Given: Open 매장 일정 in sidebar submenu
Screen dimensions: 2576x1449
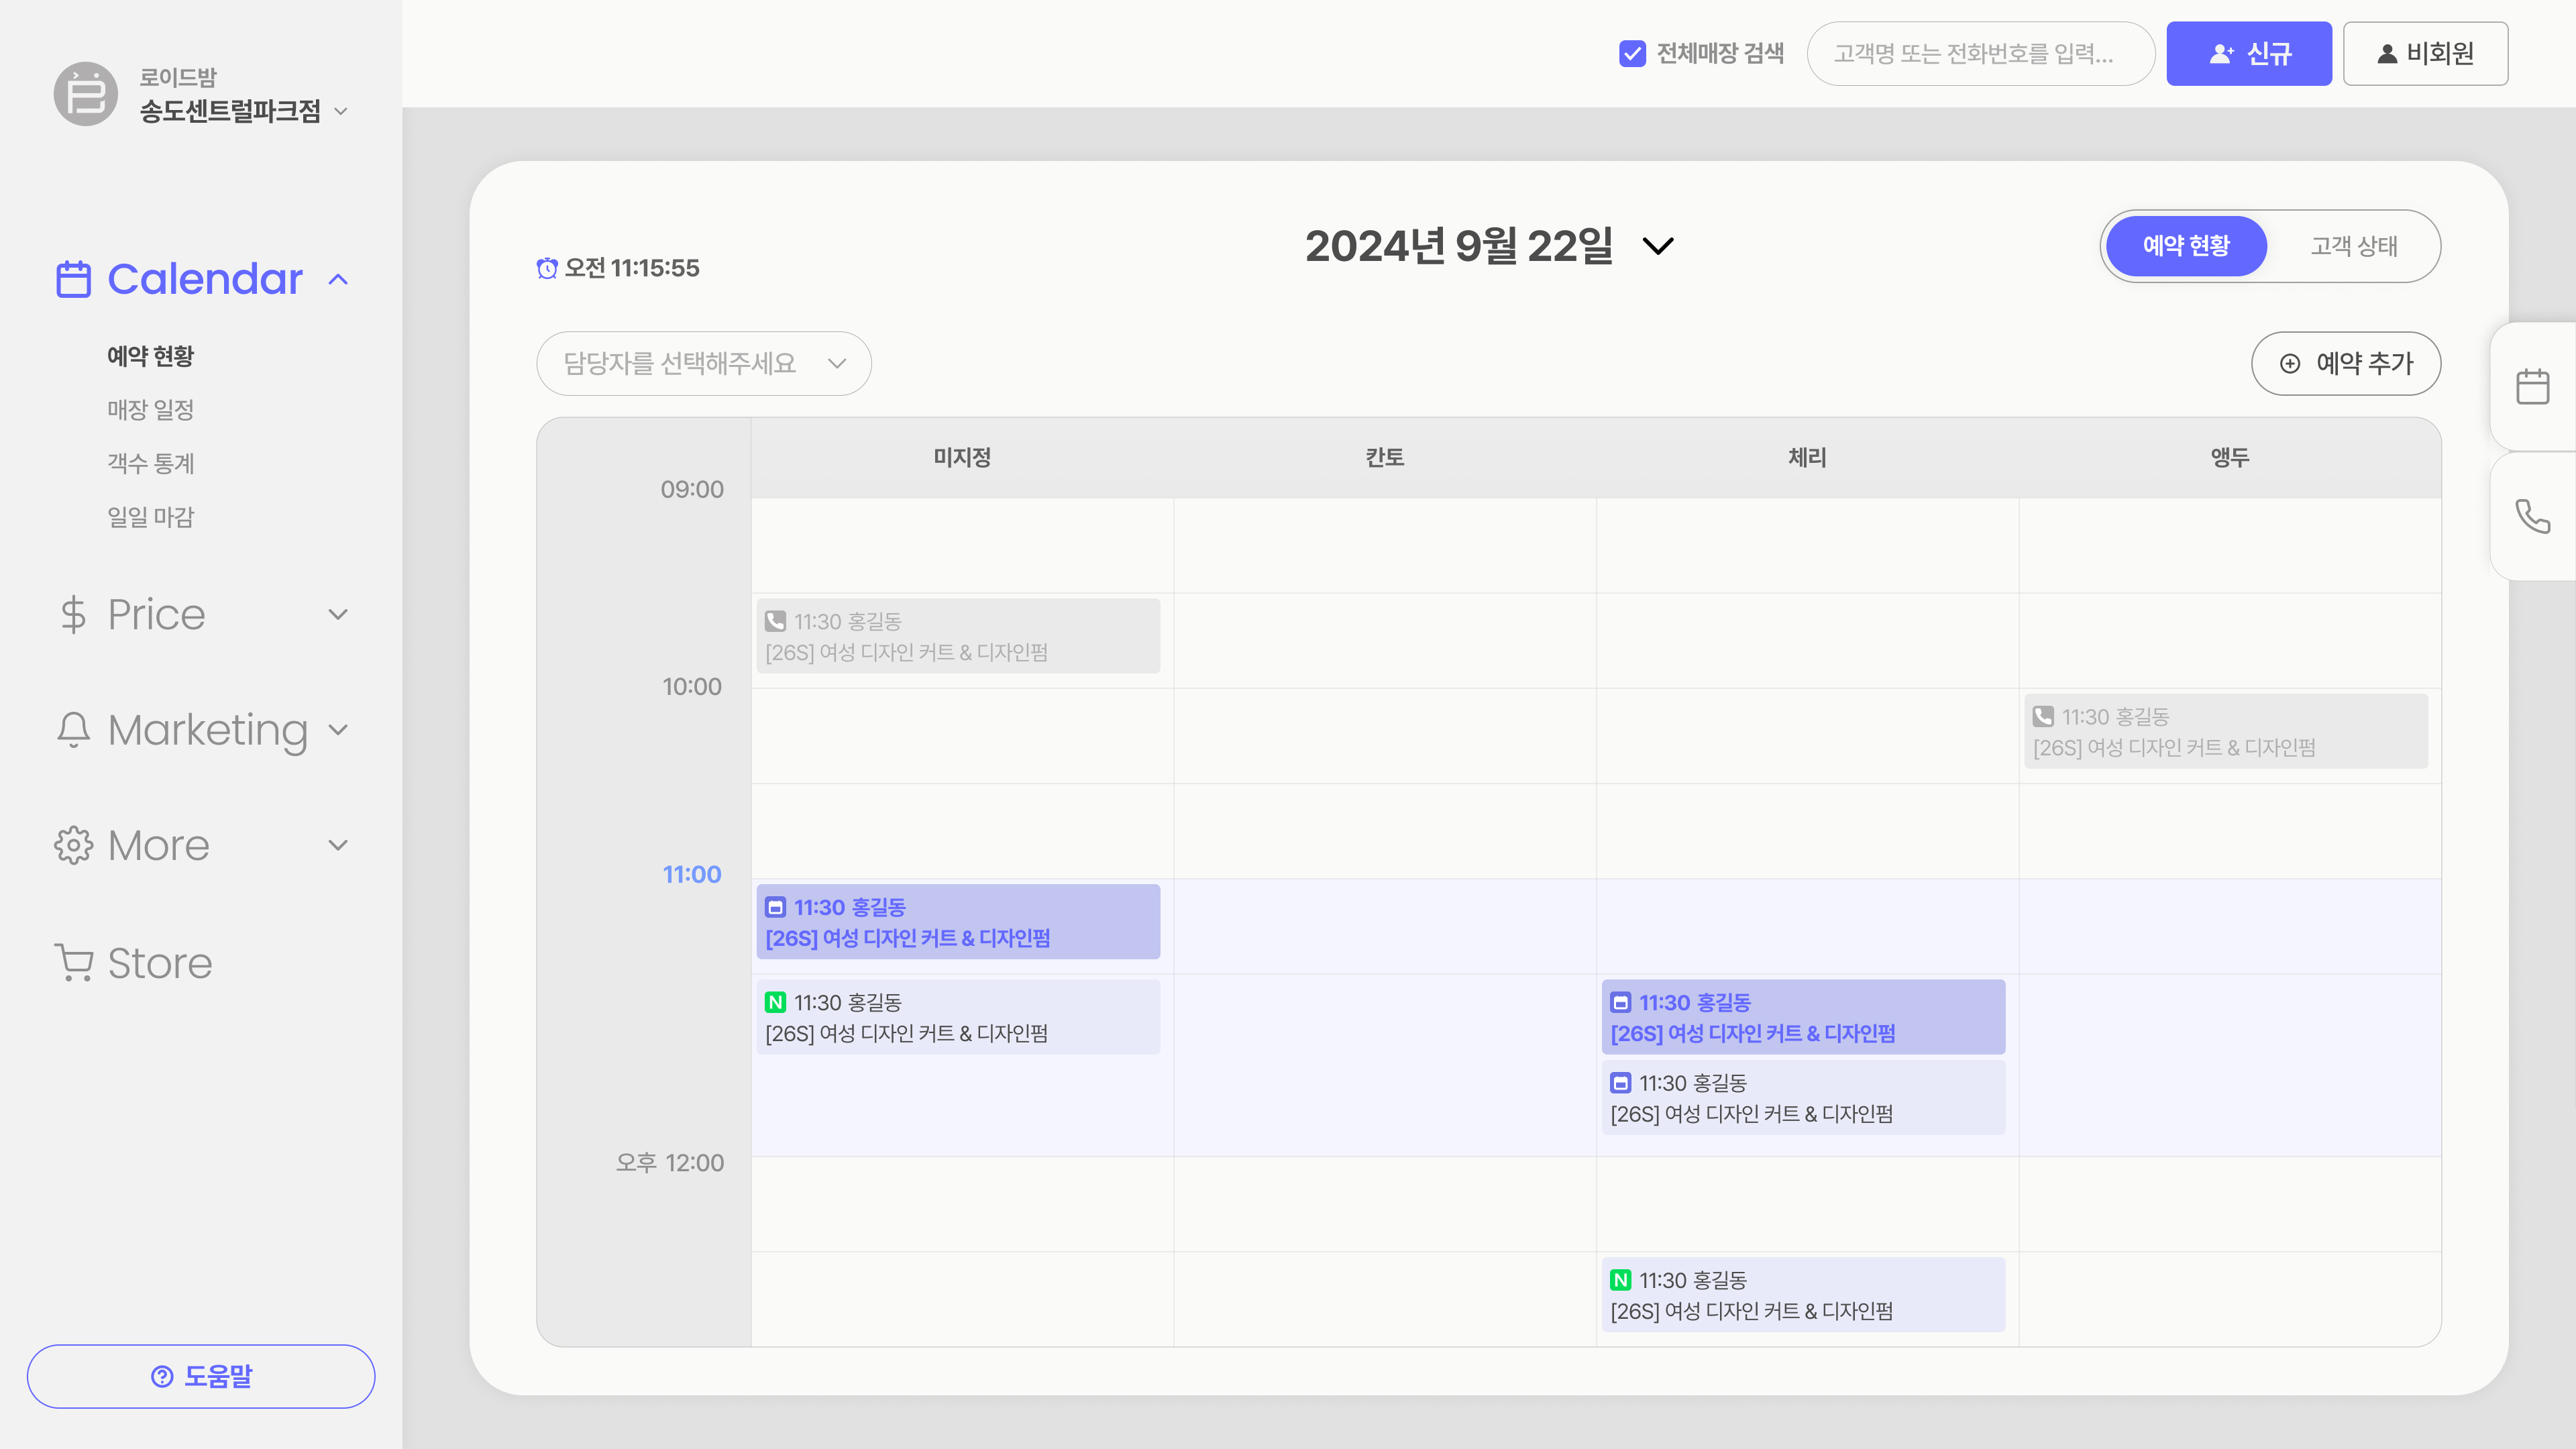Looking at the screenshot, I should point(150,409).
